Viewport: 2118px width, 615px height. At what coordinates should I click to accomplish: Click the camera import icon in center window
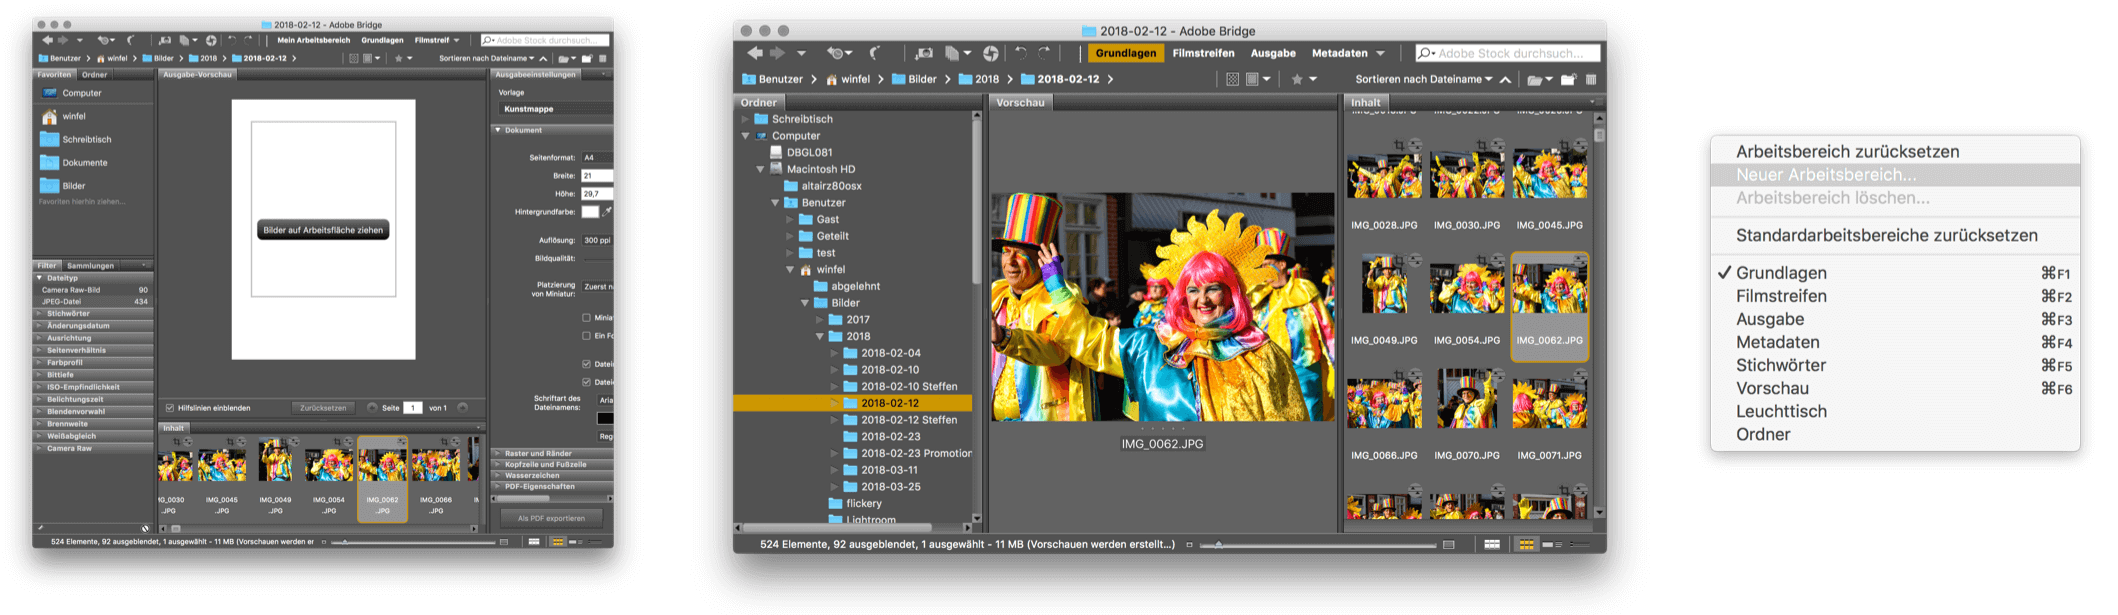tap(924, 53)
